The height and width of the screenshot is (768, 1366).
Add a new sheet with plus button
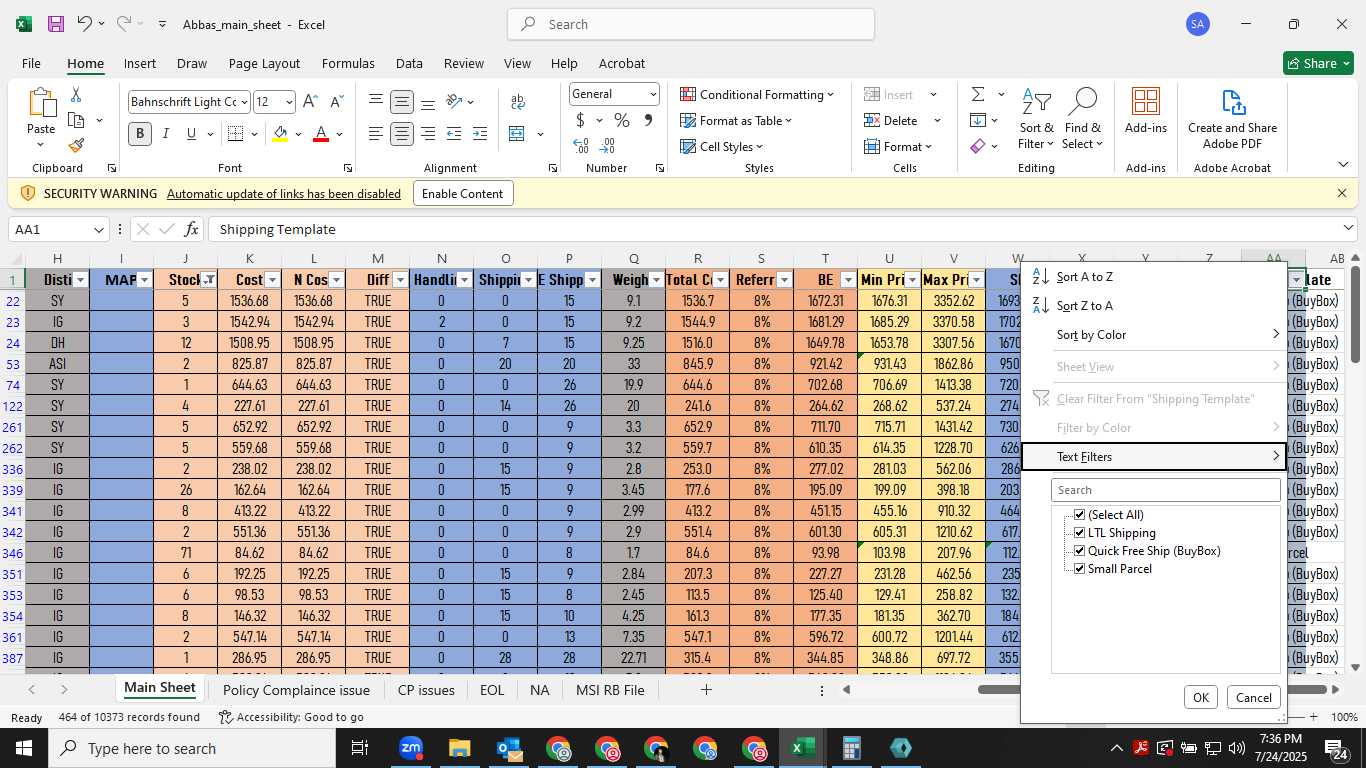tap(706, 690)
